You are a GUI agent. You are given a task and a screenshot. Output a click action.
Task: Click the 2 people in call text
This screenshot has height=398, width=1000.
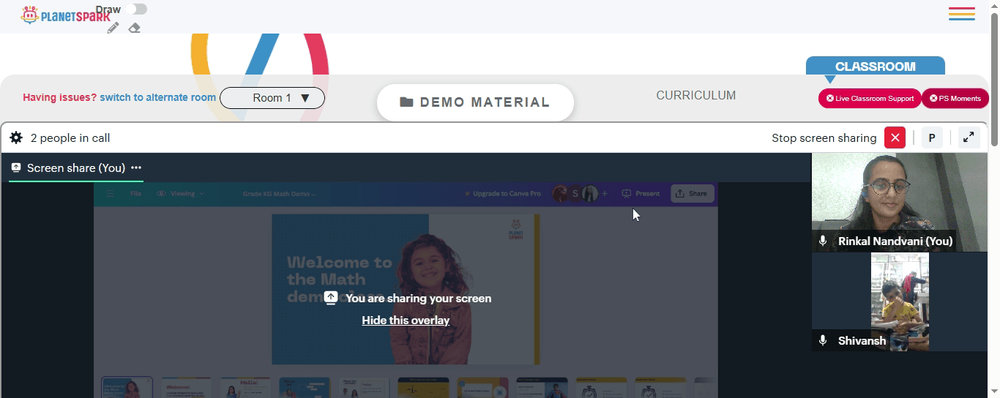(x=70, y=138)
